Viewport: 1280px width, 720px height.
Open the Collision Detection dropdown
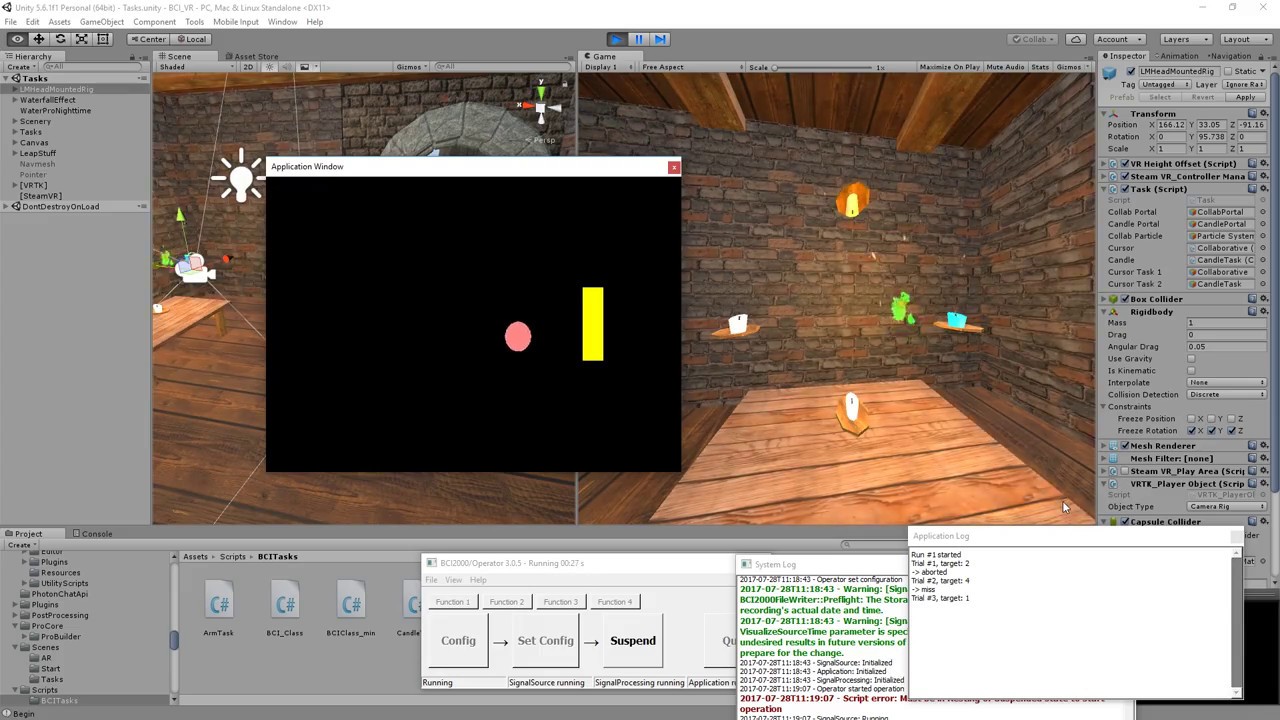click(1227, 394)
